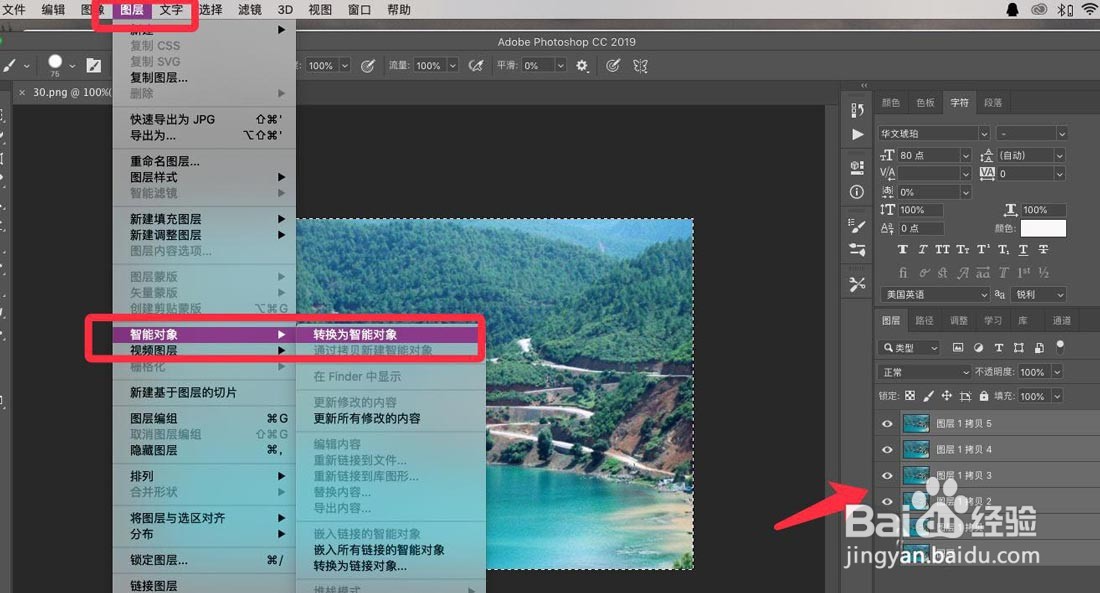Open the text color swatch in Character panel
Screen dimensions: 1100x593
coord(1043,228)
